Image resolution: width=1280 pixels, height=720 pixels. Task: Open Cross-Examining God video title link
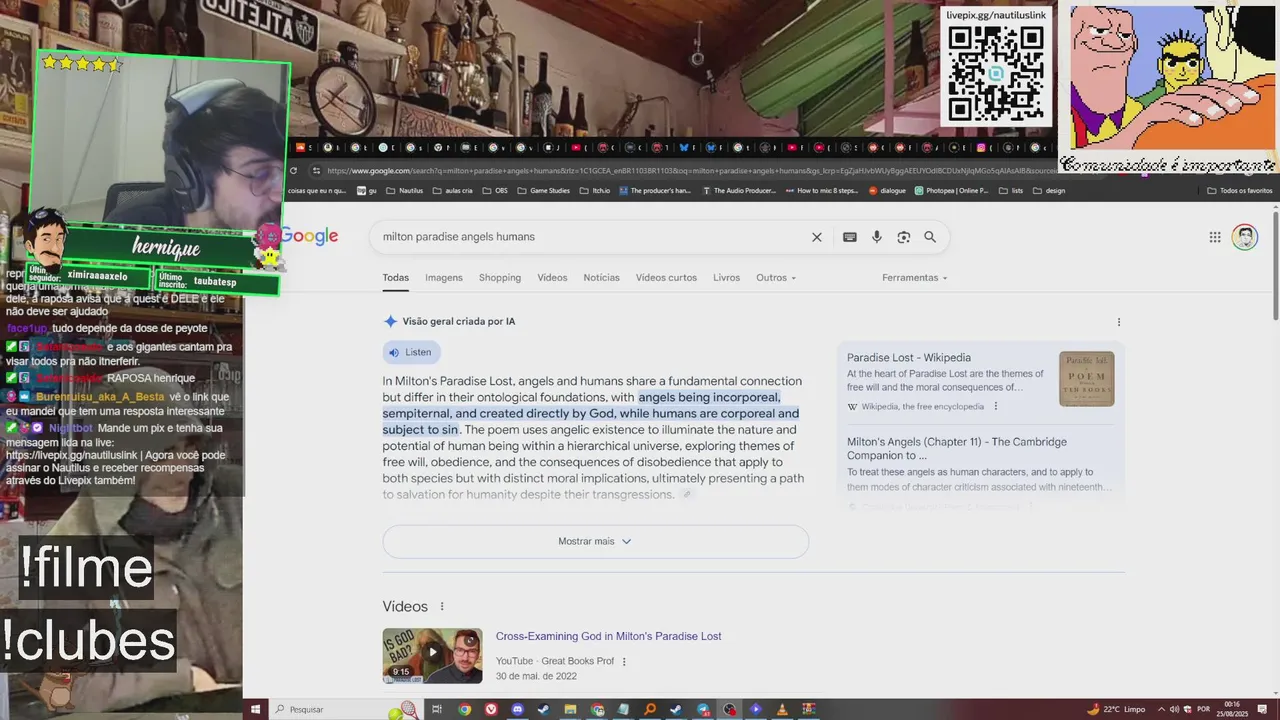[x=608, y=636]
